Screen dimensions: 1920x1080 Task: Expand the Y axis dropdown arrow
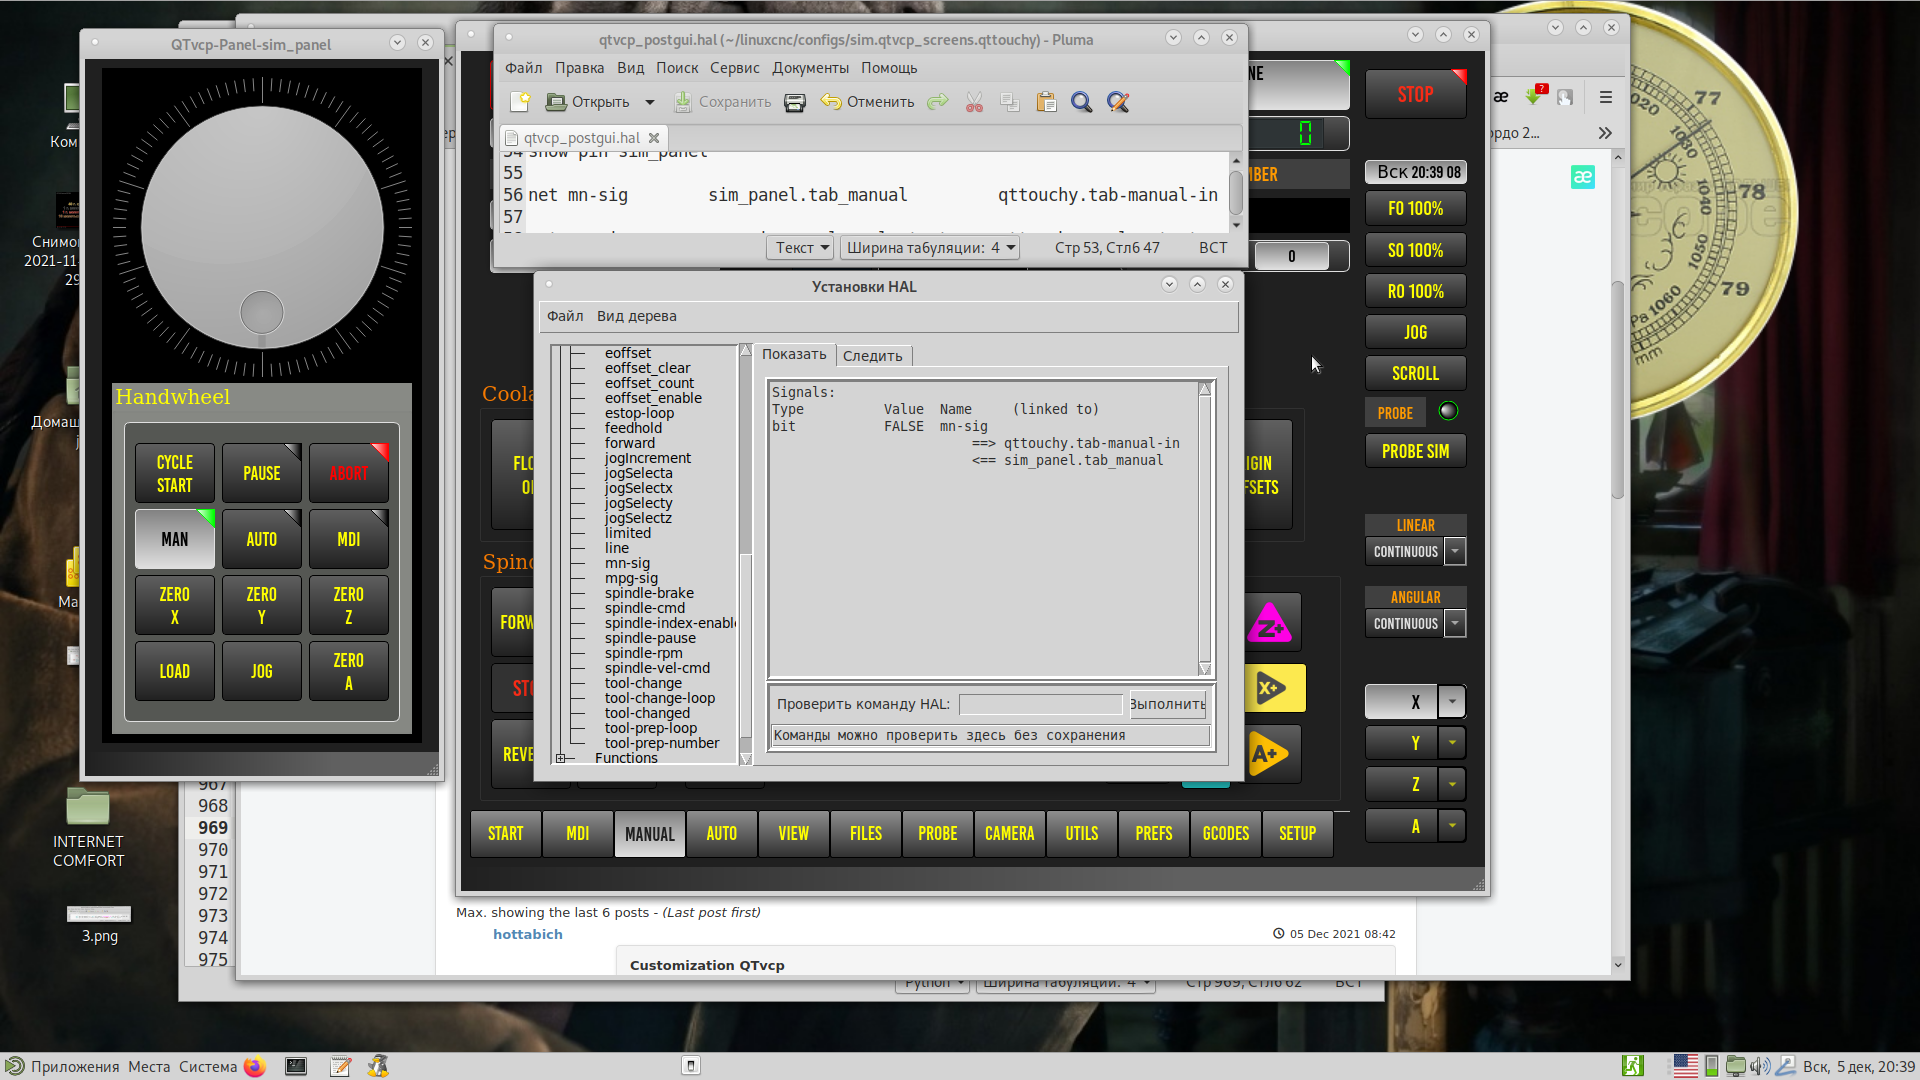point(1453,743)
